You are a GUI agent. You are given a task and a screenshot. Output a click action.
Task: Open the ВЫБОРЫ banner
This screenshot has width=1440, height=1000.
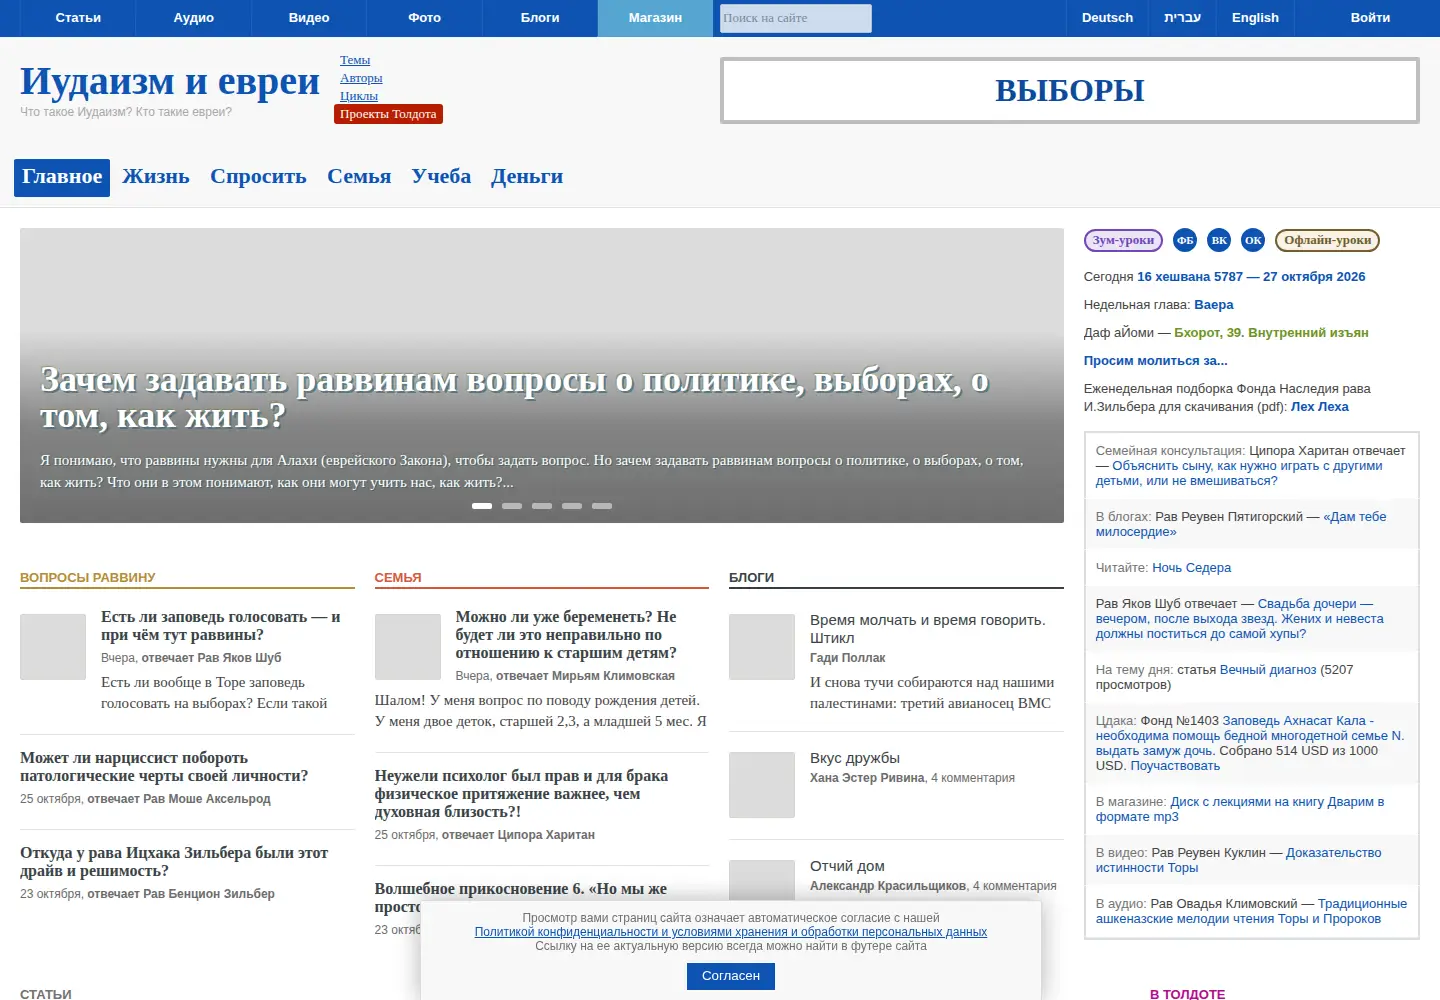(x=1070, y=91)
